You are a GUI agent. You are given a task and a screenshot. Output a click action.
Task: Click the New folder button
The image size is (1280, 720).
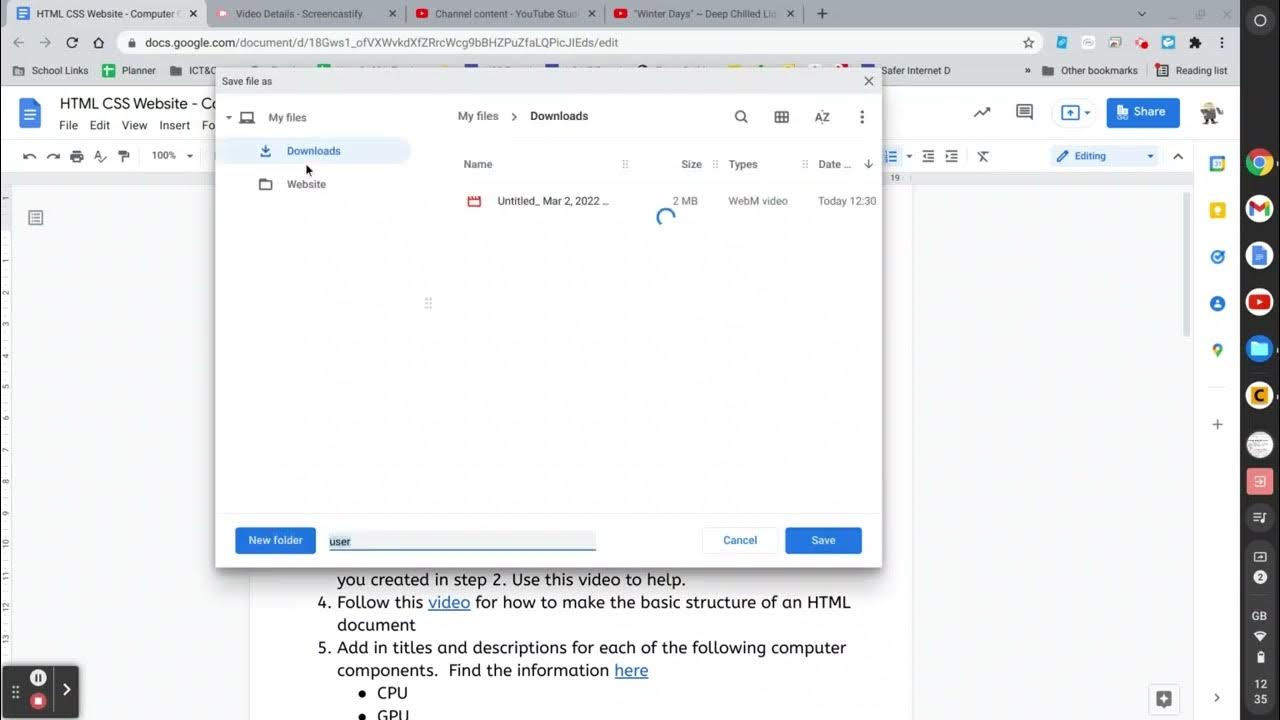coord(275,540)
